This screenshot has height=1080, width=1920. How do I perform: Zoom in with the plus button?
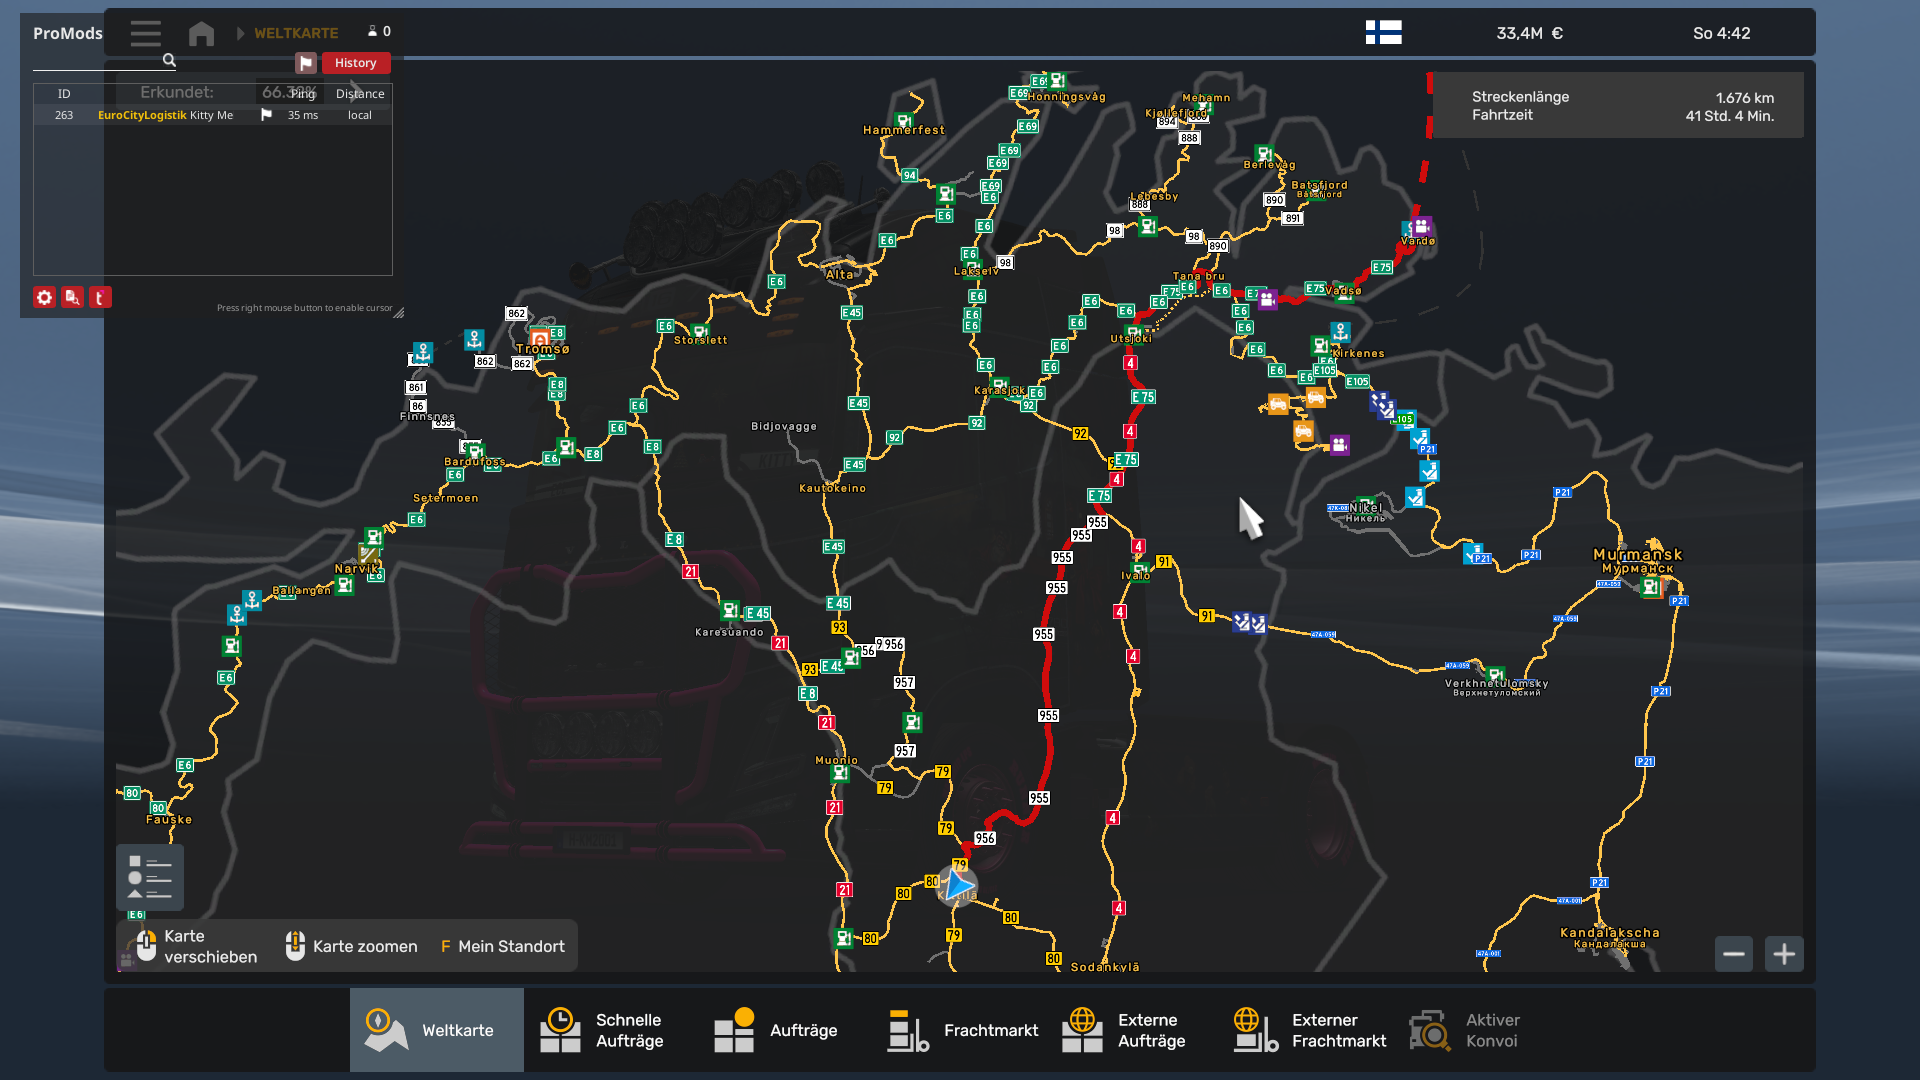pyautogui.click(x=1784, y=954)
